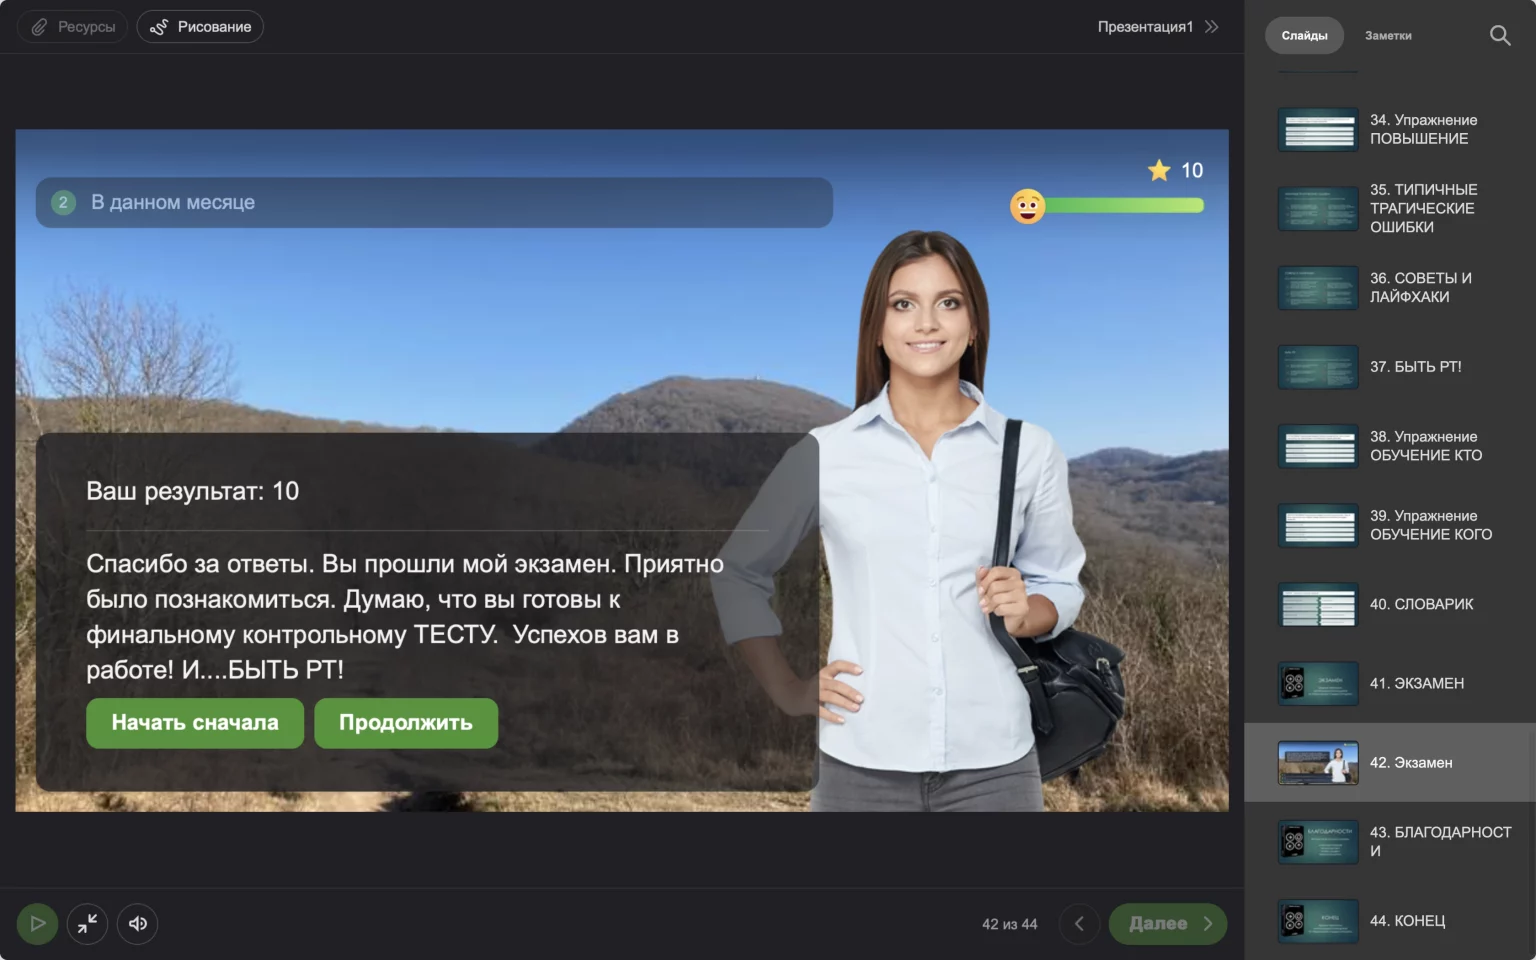
Task: Click the star score icon
Action: 1159,170
